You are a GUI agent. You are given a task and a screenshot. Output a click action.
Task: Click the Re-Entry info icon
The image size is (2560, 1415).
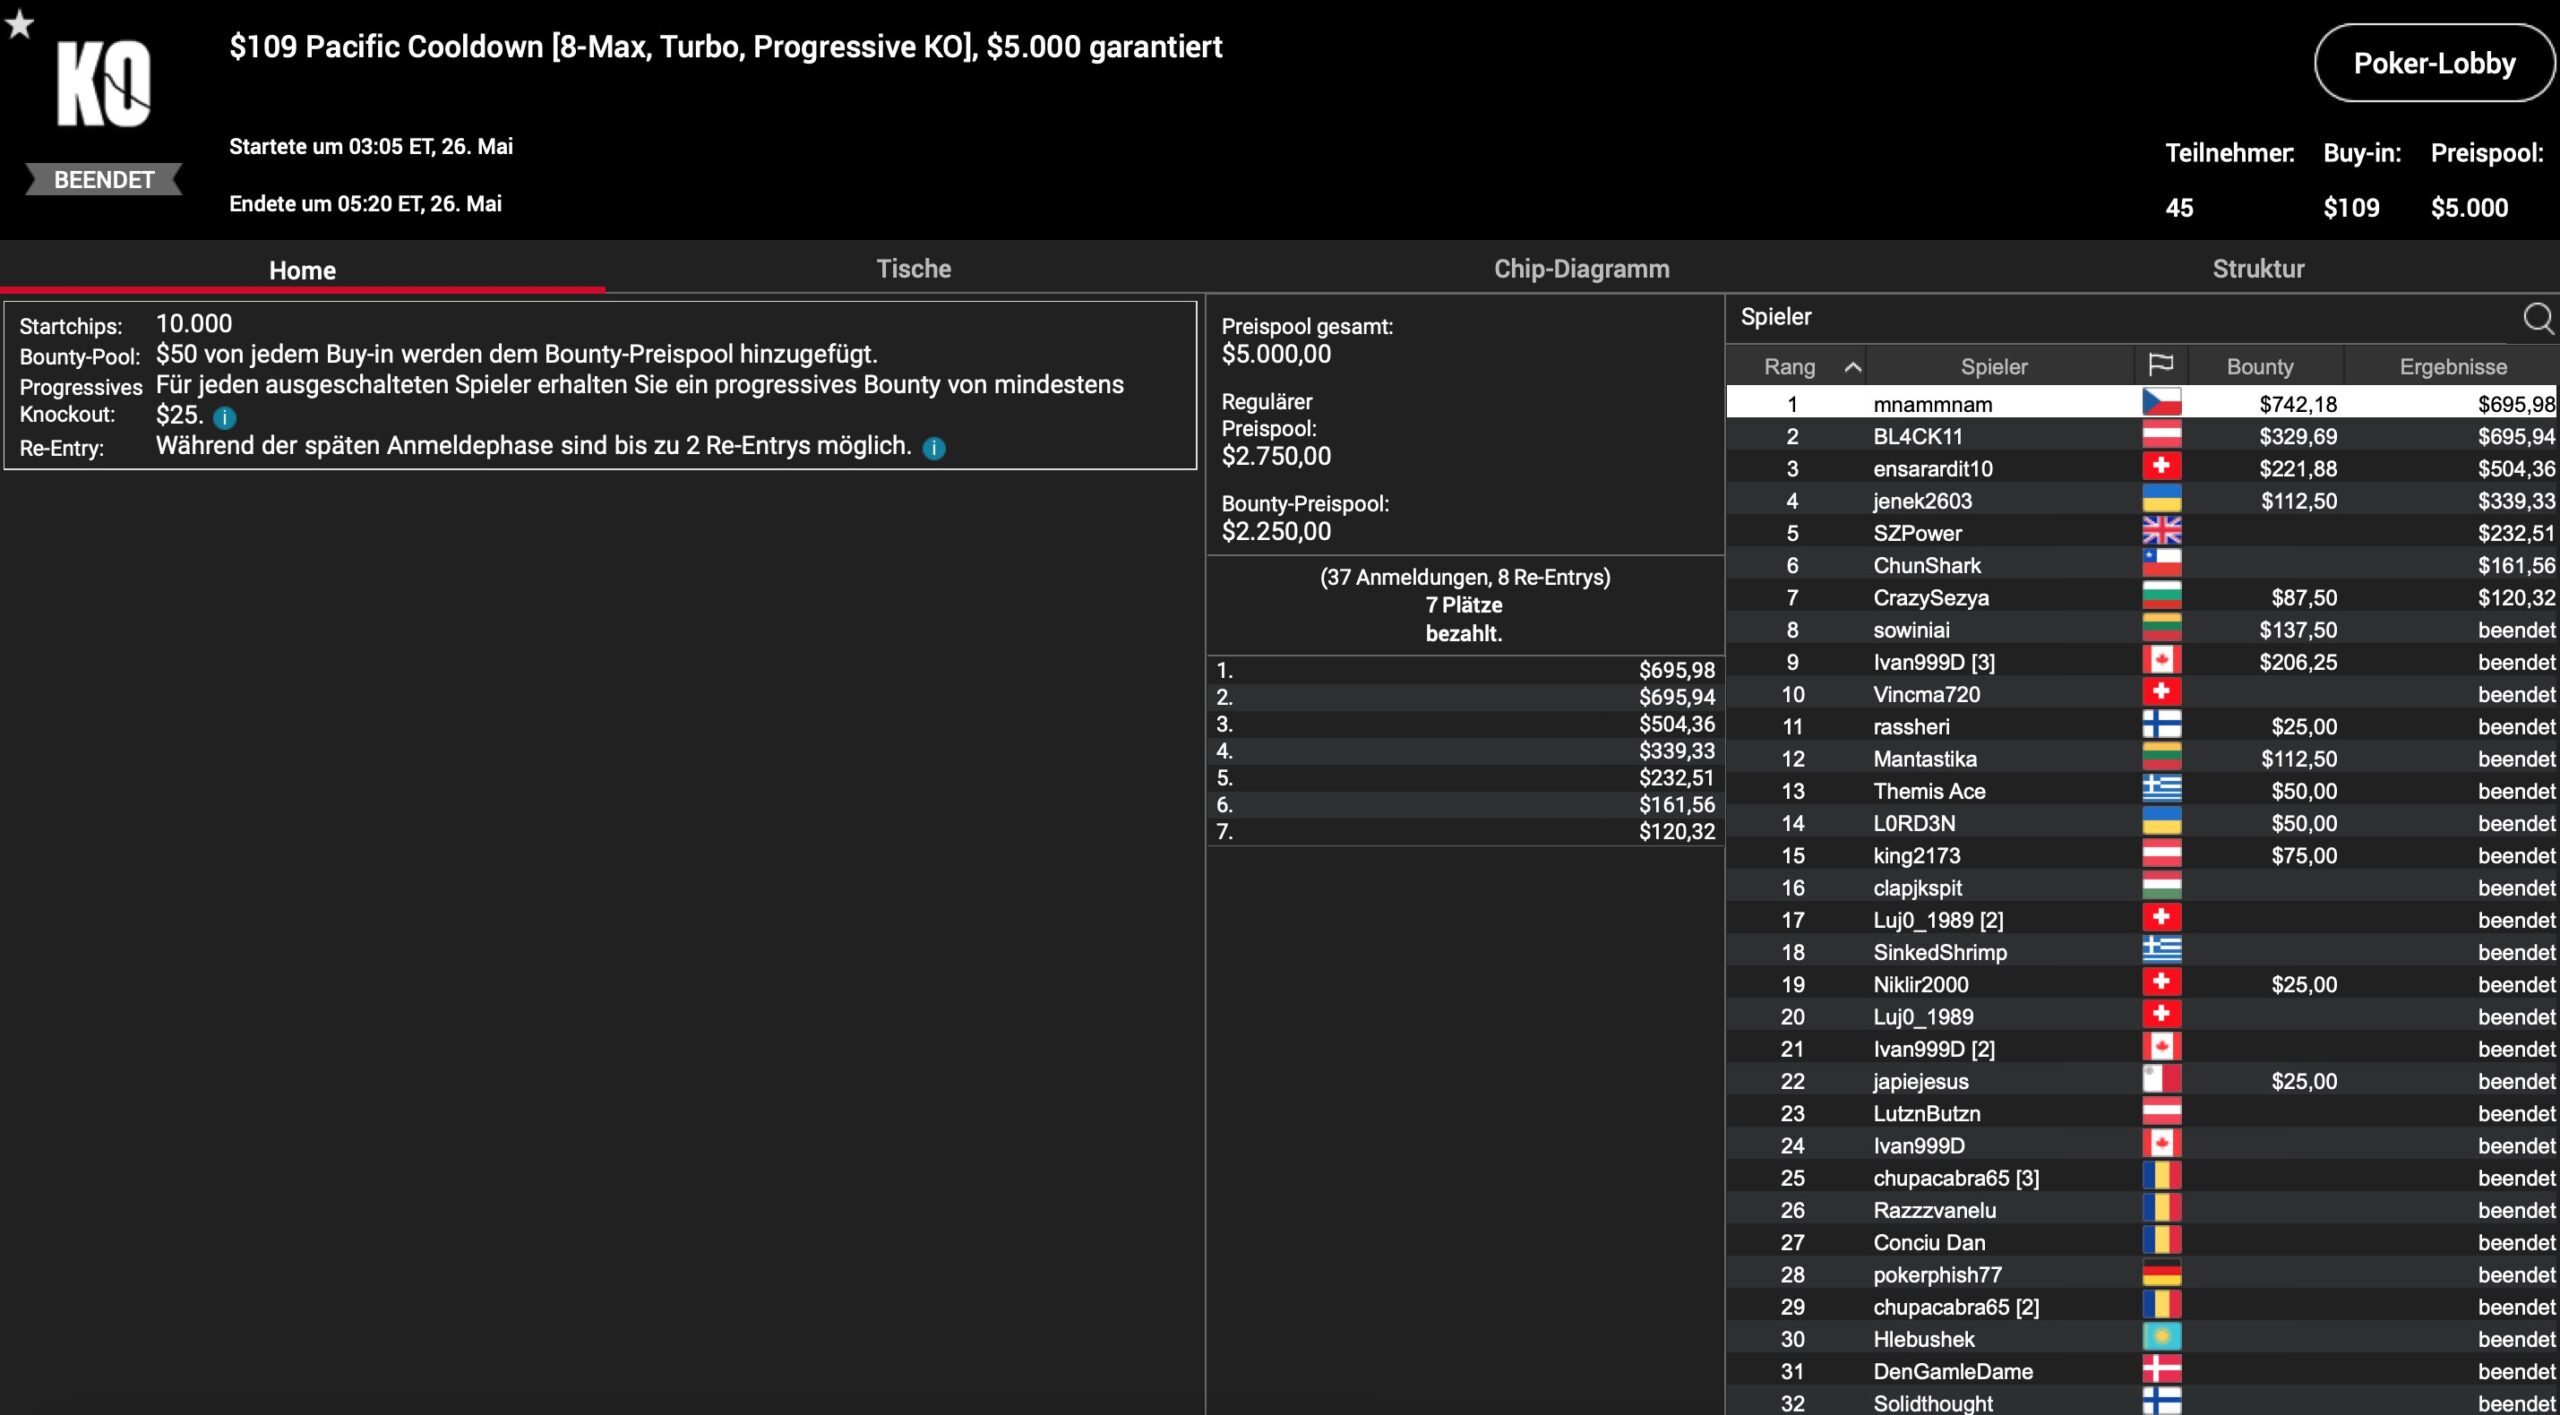[x=934, y=448]
